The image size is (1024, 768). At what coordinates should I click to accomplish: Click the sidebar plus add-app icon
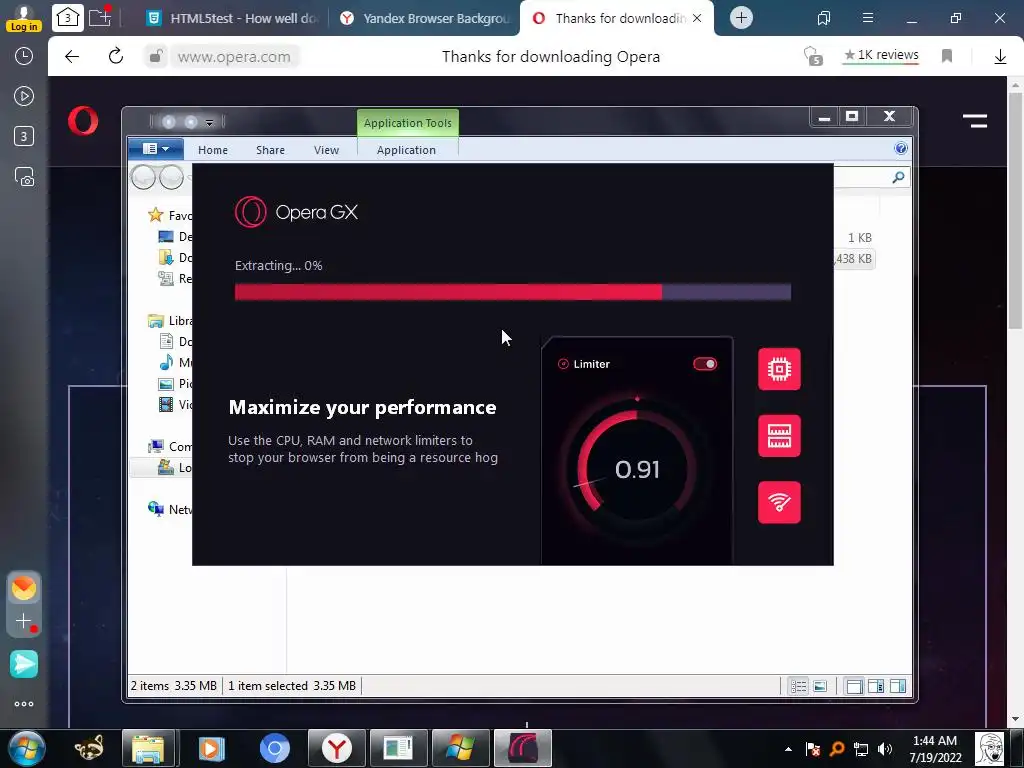(x=24, y=621)
